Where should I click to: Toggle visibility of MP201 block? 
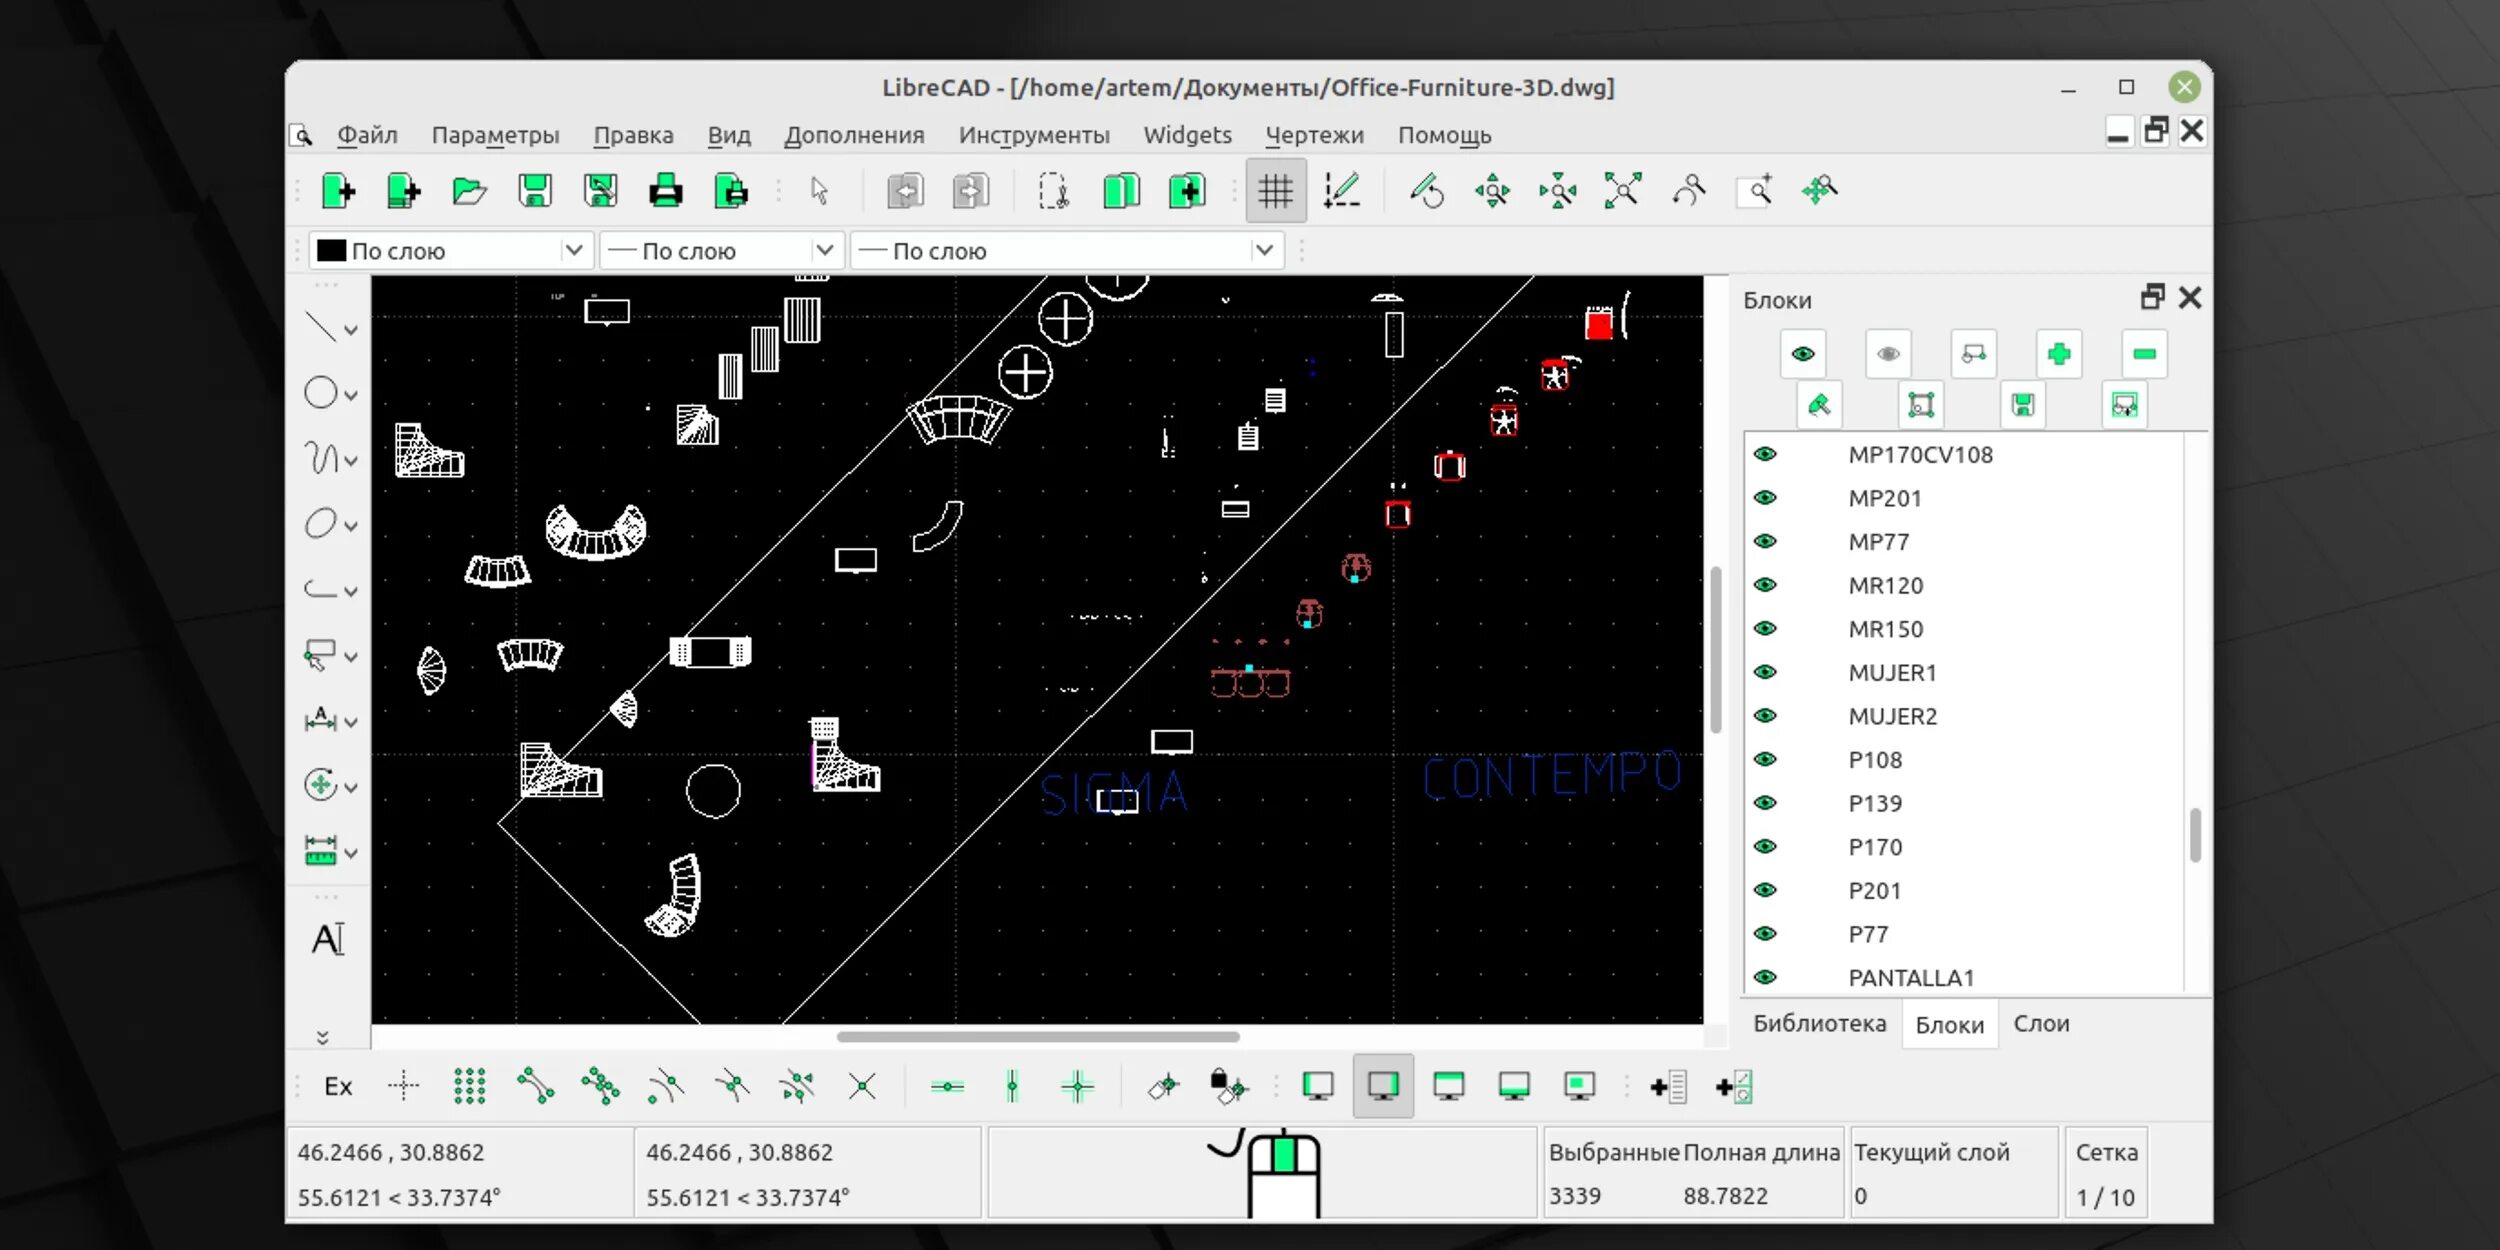point(1765,498)
